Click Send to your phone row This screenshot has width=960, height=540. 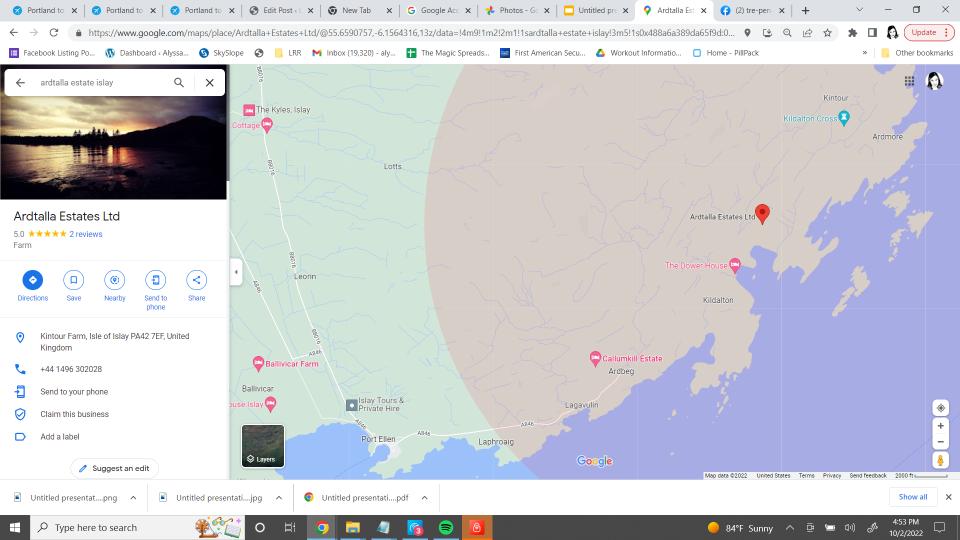(114, 391)
